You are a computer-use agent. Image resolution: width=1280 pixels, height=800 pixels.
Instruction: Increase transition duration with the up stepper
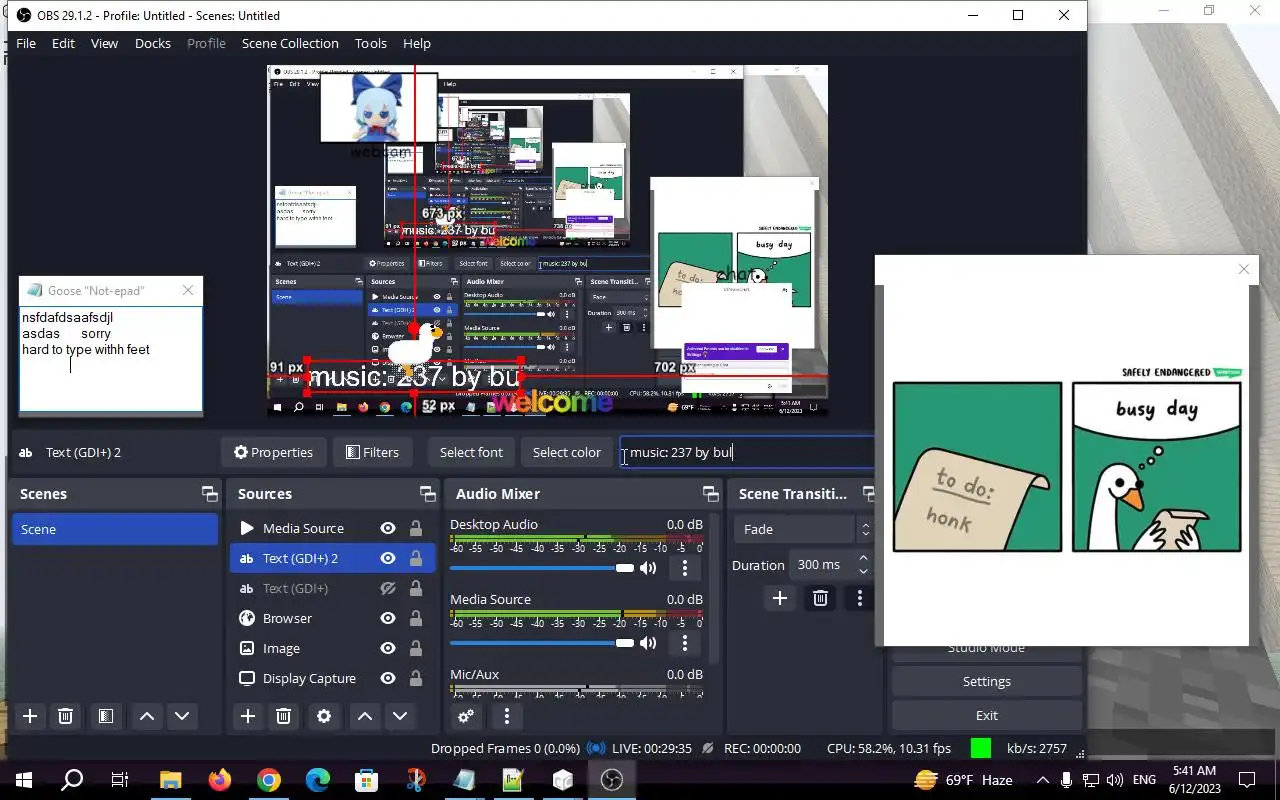(864, 558)
